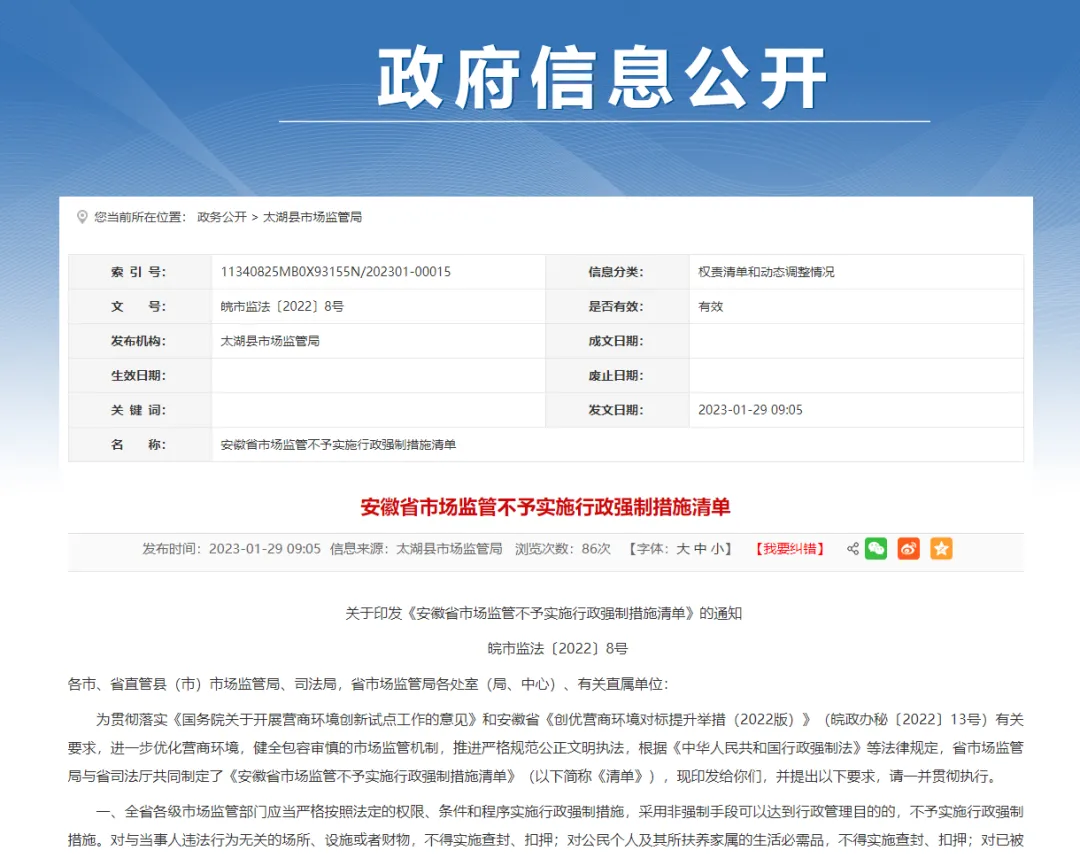
Task: Click the location pin icon in breadcrumb
Action: [82, 217]
